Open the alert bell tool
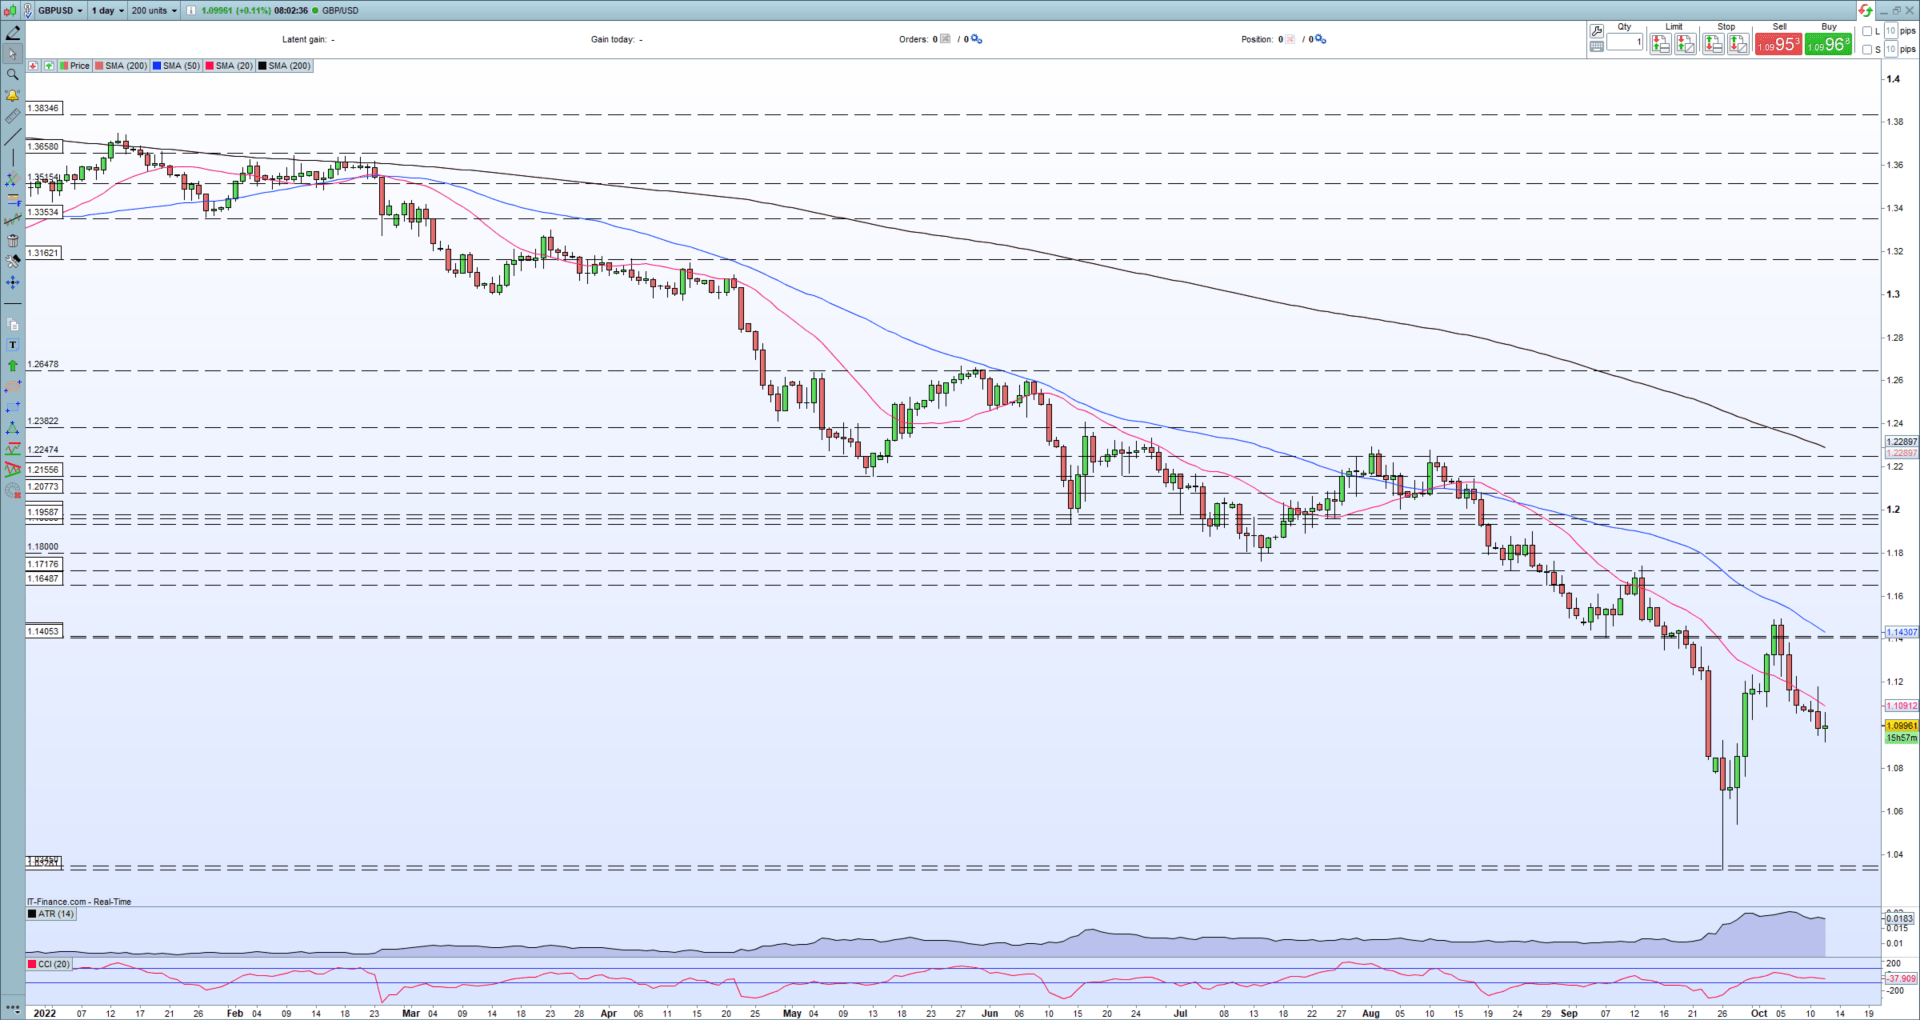 [x=13, y=95]
